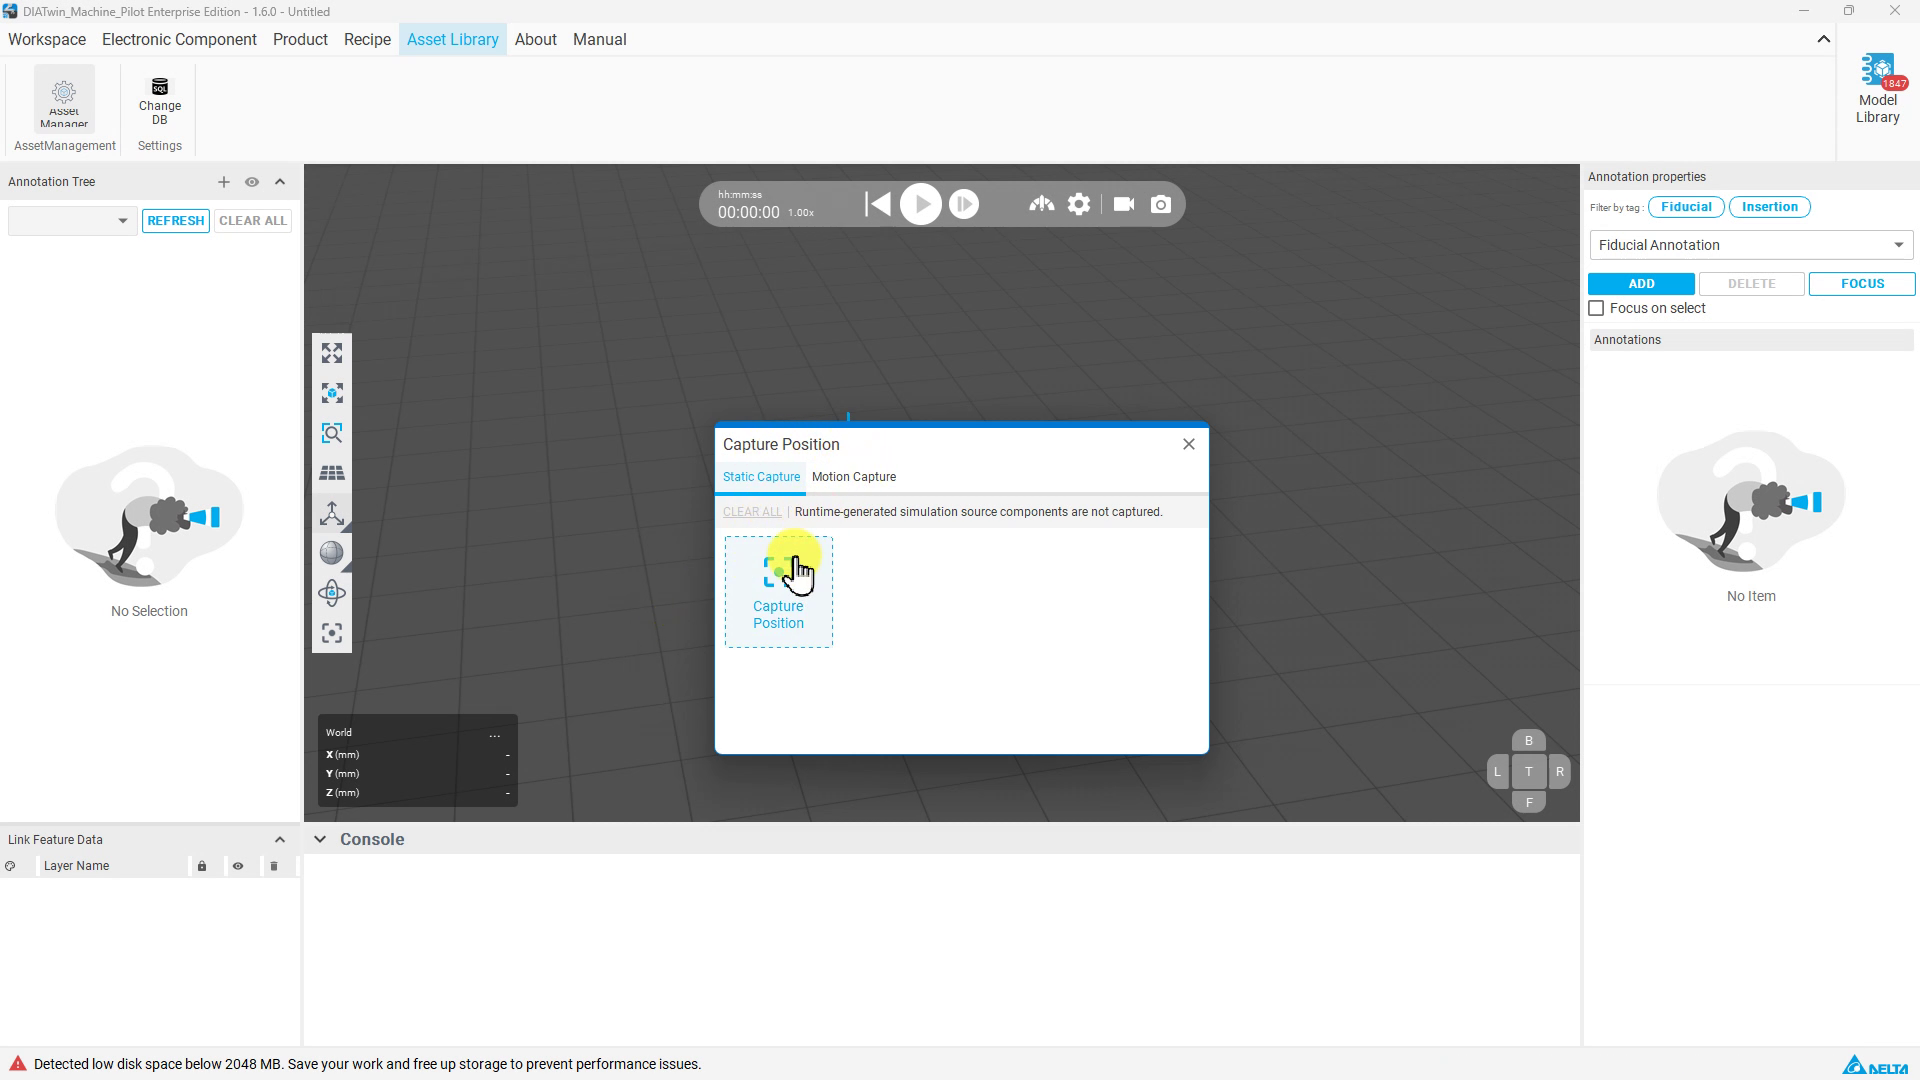Screen dimensions: 1920x1080
Task: Switch to the Static Capture tab
Action: (x=761, y=477)
